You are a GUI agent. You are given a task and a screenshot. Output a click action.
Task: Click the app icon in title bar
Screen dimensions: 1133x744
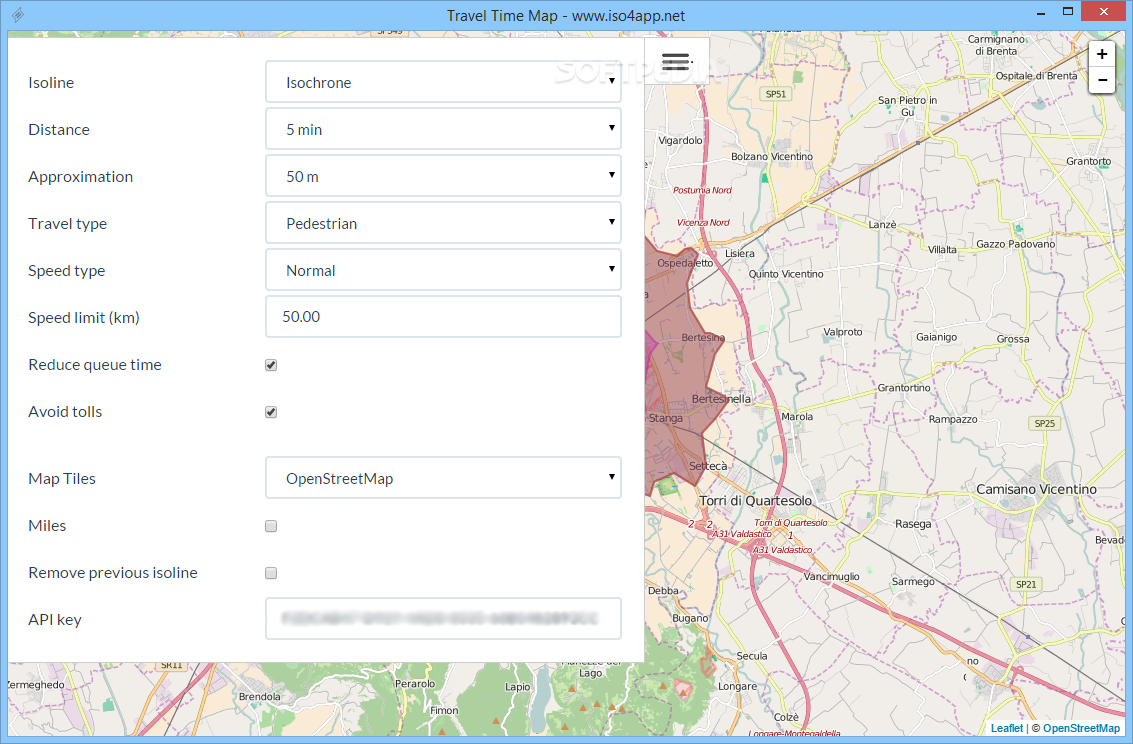click(18, 14)
